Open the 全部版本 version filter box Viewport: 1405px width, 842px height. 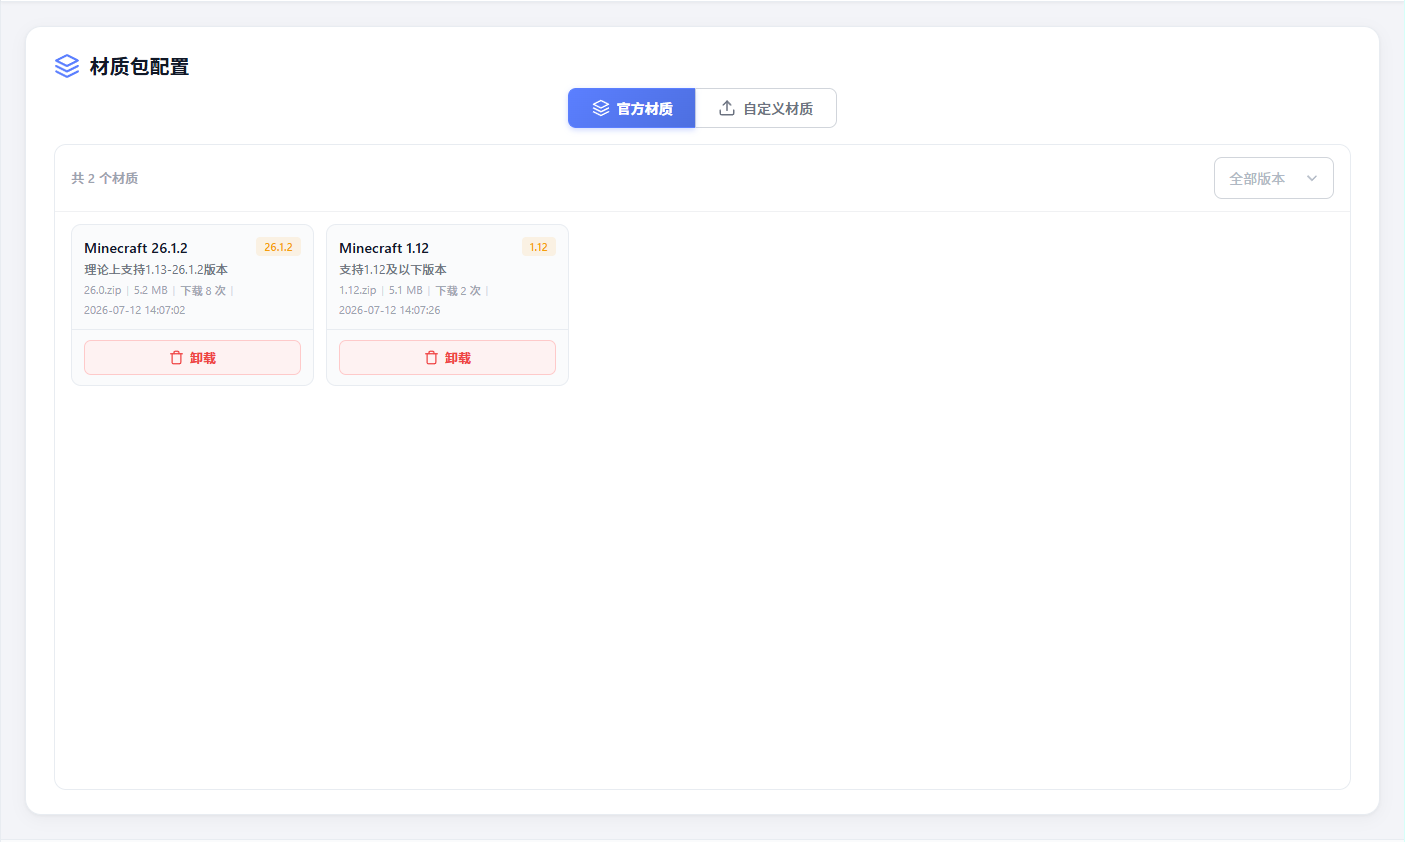tap(1273, 178)
